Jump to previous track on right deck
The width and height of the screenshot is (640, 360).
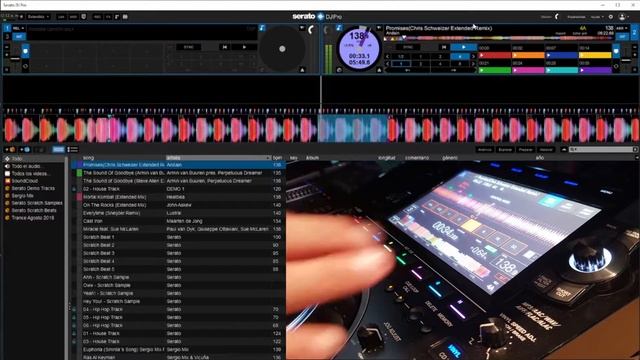[x=444, y=47]
